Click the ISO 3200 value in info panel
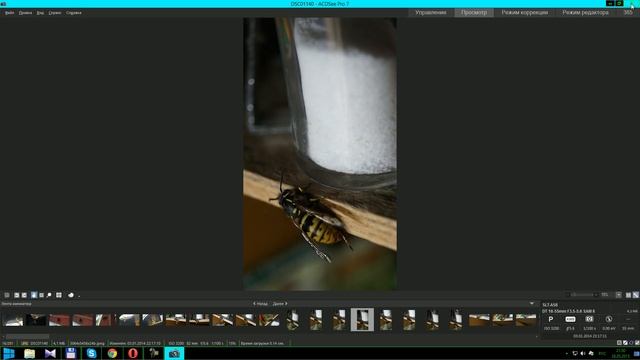 pos(551,328)
